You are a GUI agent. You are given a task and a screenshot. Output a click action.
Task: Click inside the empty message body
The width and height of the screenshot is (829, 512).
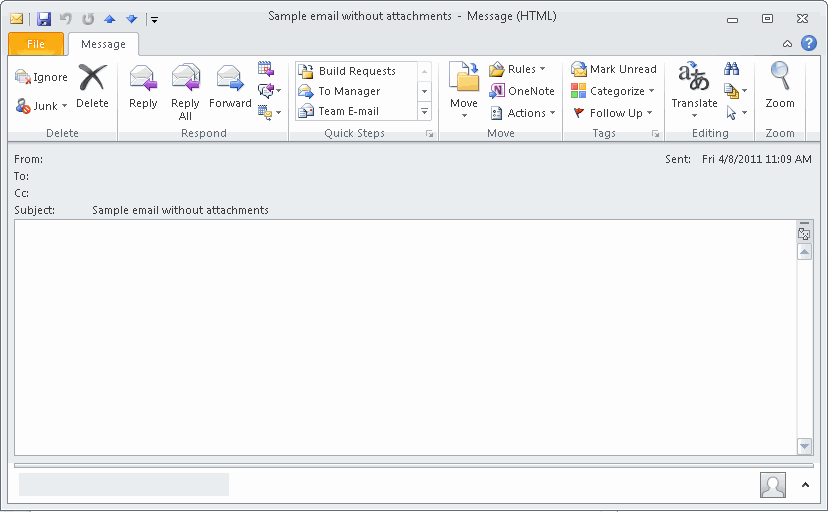[406, 337]
